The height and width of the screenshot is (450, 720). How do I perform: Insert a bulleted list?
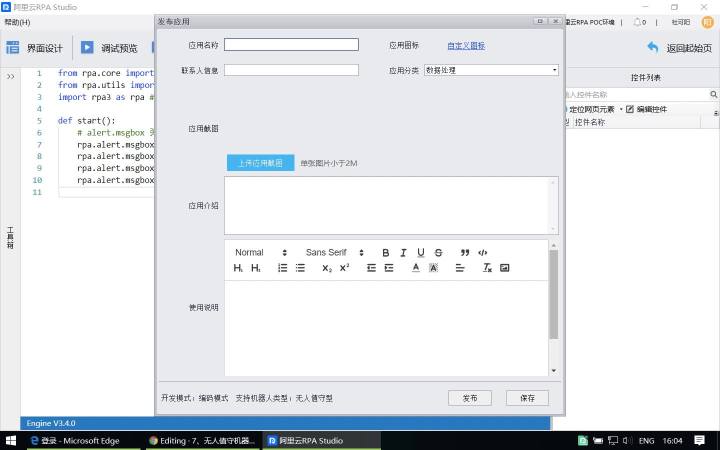tap(300, 268)
